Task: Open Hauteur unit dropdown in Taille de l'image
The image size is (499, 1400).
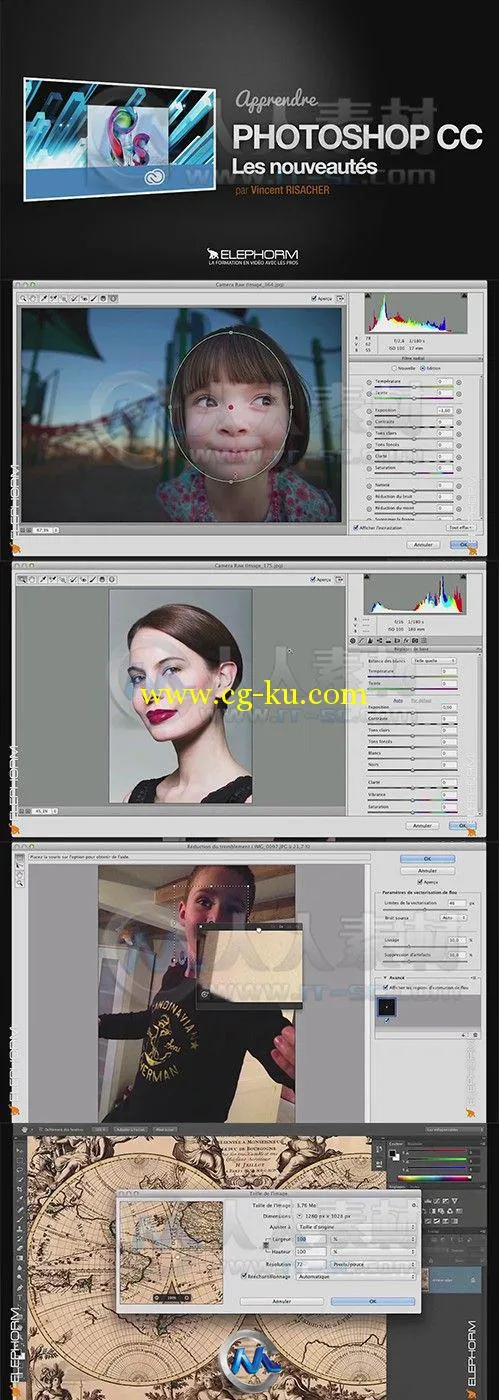Action: pos(374,1250)
